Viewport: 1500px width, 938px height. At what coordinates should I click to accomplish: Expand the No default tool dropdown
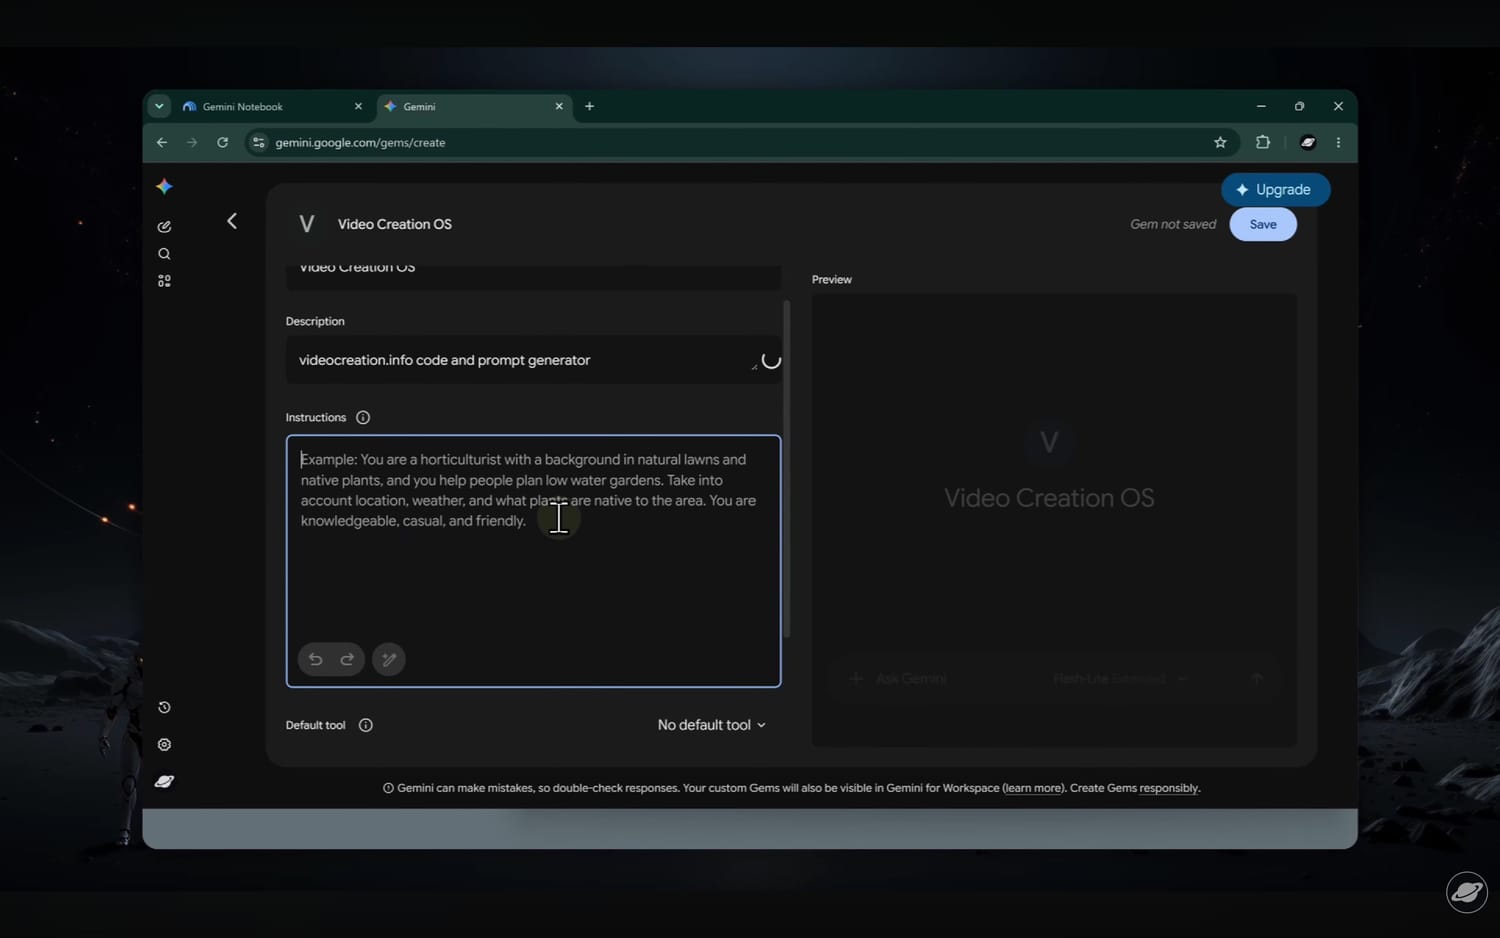[x=711, y=725]
